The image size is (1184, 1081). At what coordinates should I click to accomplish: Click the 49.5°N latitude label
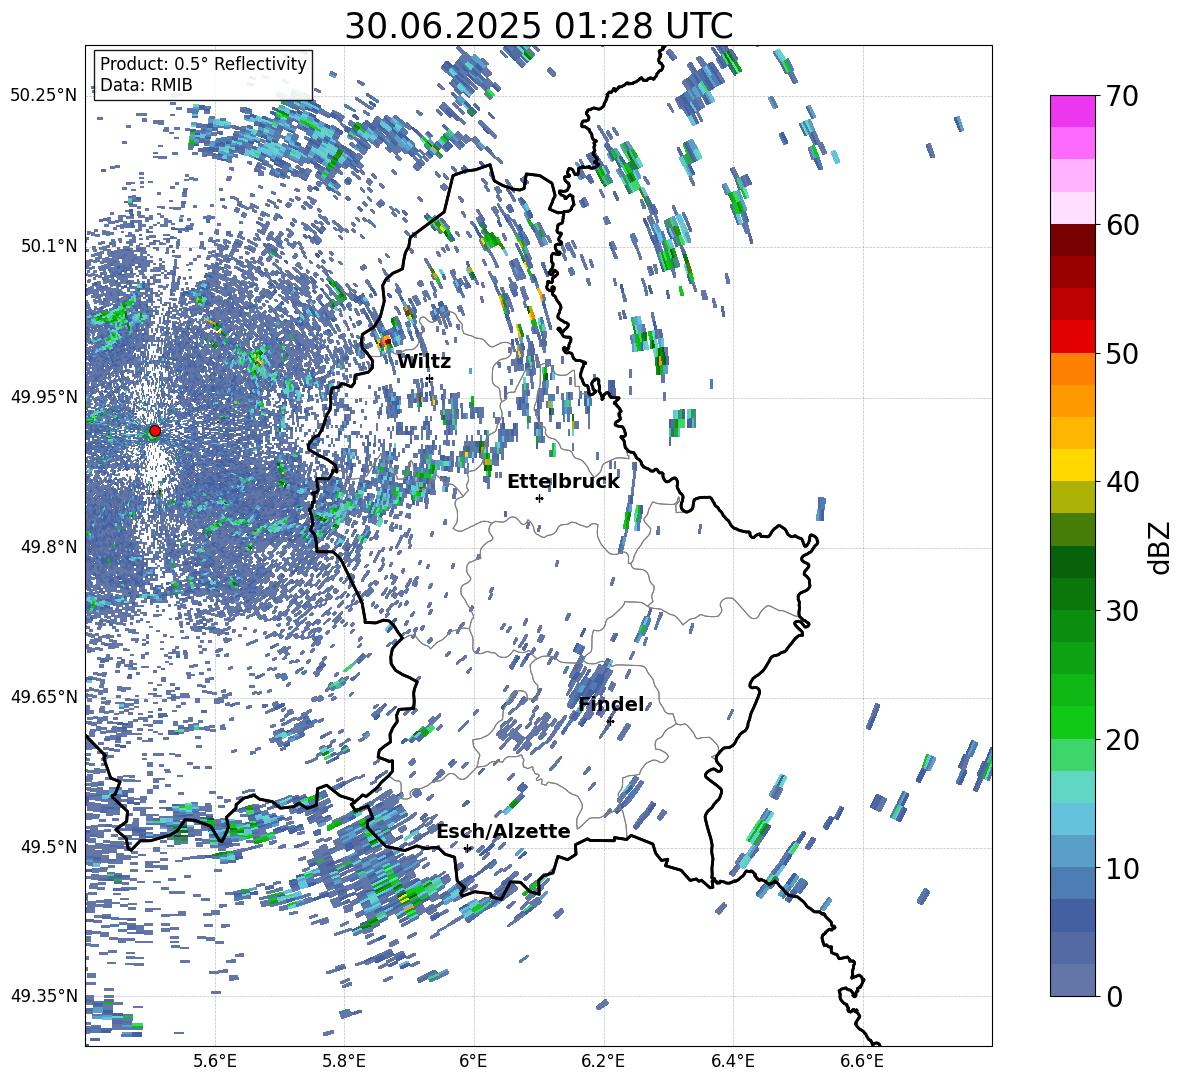(x=49, y=846)
